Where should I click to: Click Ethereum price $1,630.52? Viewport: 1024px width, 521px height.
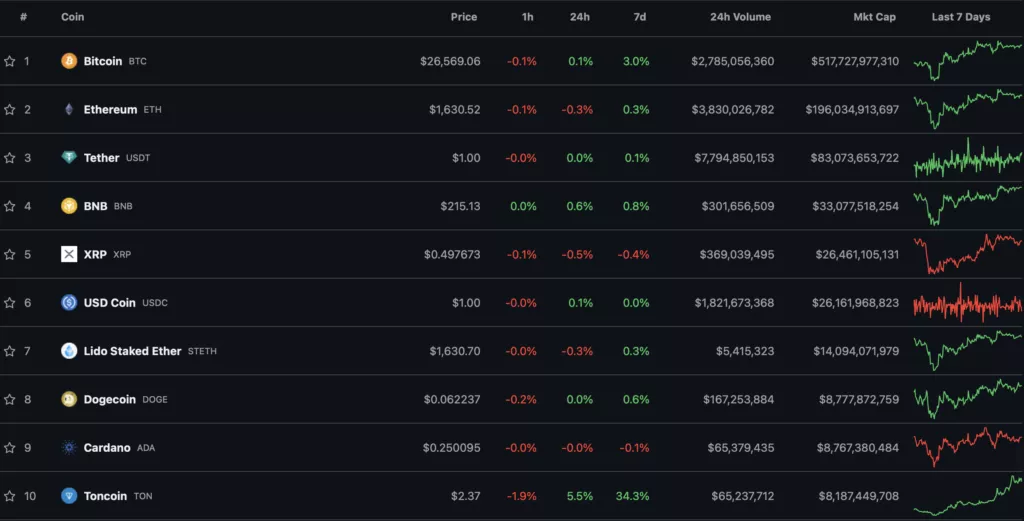coord(455,109)
